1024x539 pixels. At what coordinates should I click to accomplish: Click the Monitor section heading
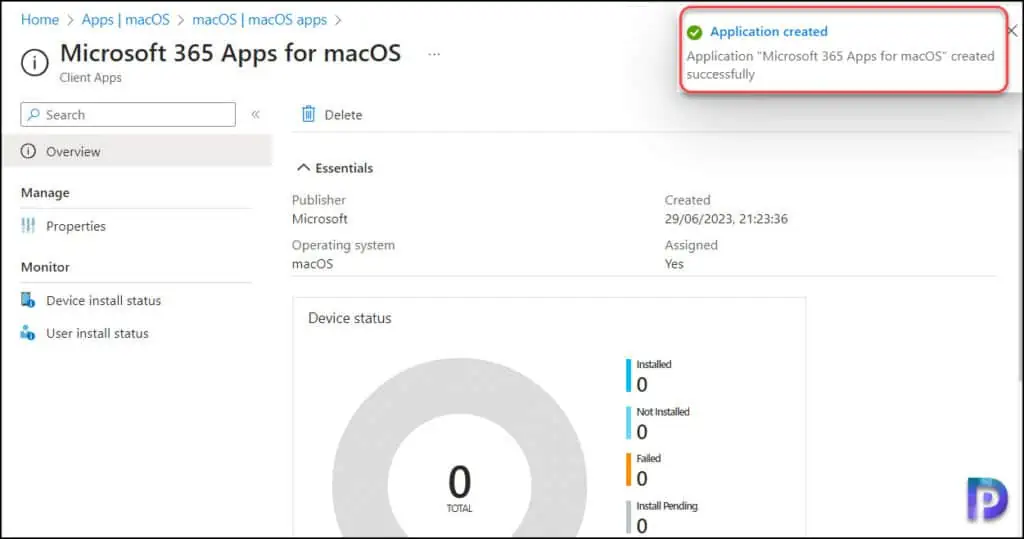coord(45,267)
